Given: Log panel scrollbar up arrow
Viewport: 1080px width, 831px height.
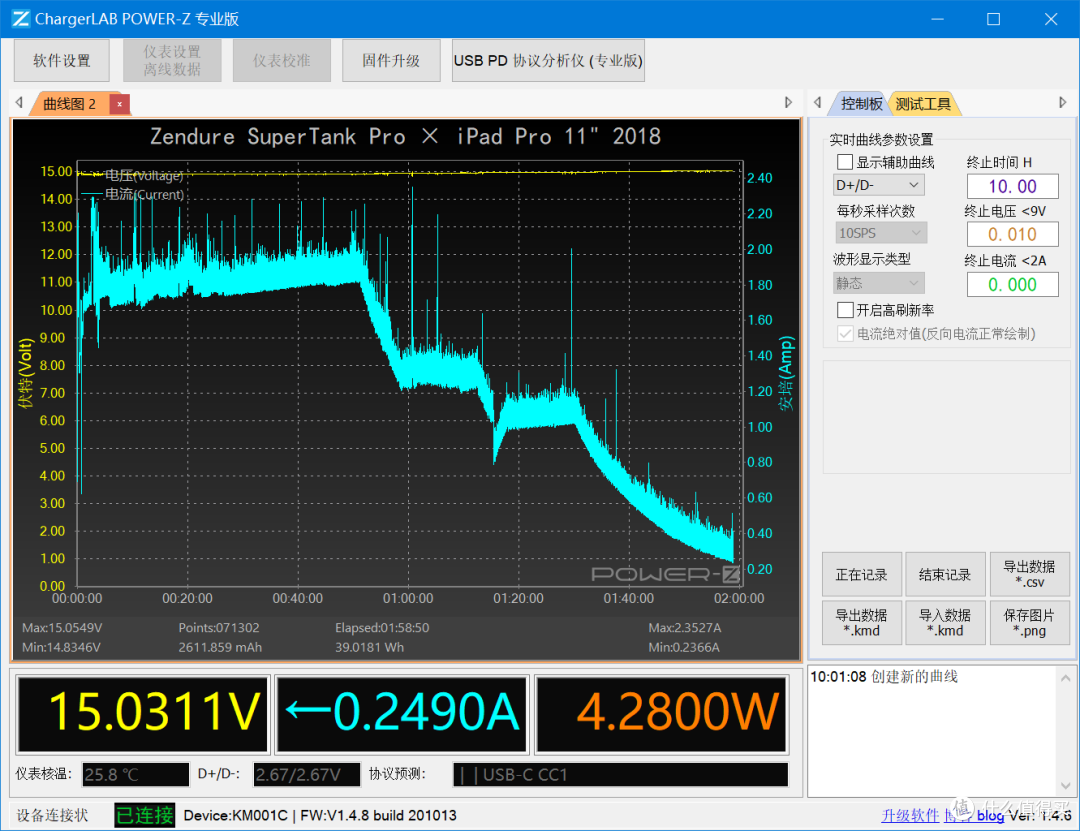Looking at the screenshot, I should tap(1065, 678).
